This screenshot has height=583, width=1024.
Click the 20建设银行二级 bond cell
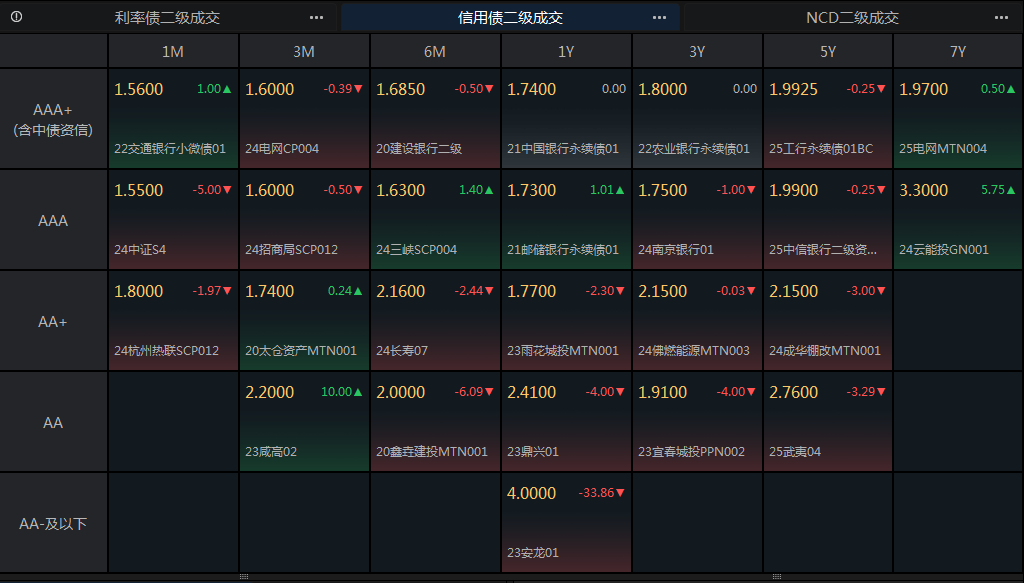click(x=435, y=119)
